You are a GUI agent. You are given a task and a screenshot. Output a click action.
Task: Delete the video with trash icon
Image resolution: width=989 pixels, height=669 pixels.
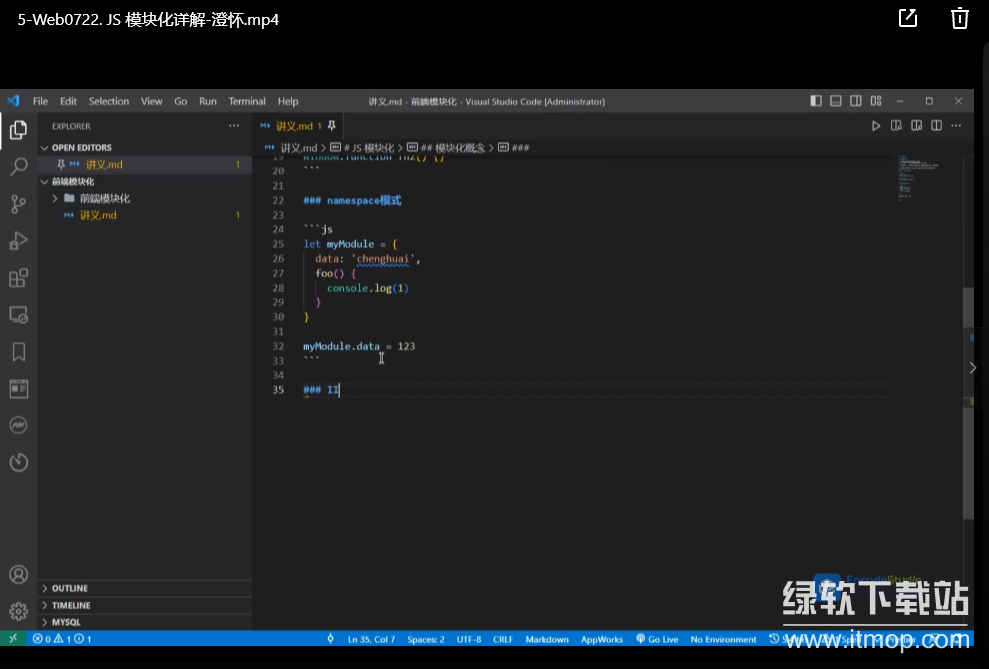[x=959, y=18]
